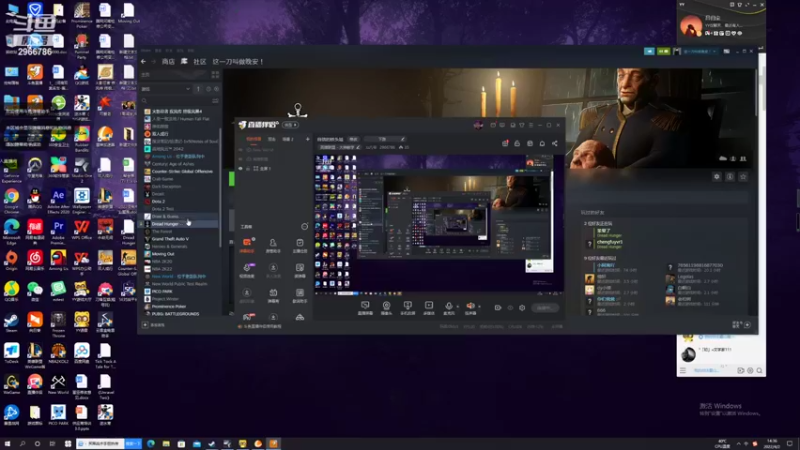Add screen capture source in streaming app
800x450 pixels.
pyautogui.click(x=365, y=307)
